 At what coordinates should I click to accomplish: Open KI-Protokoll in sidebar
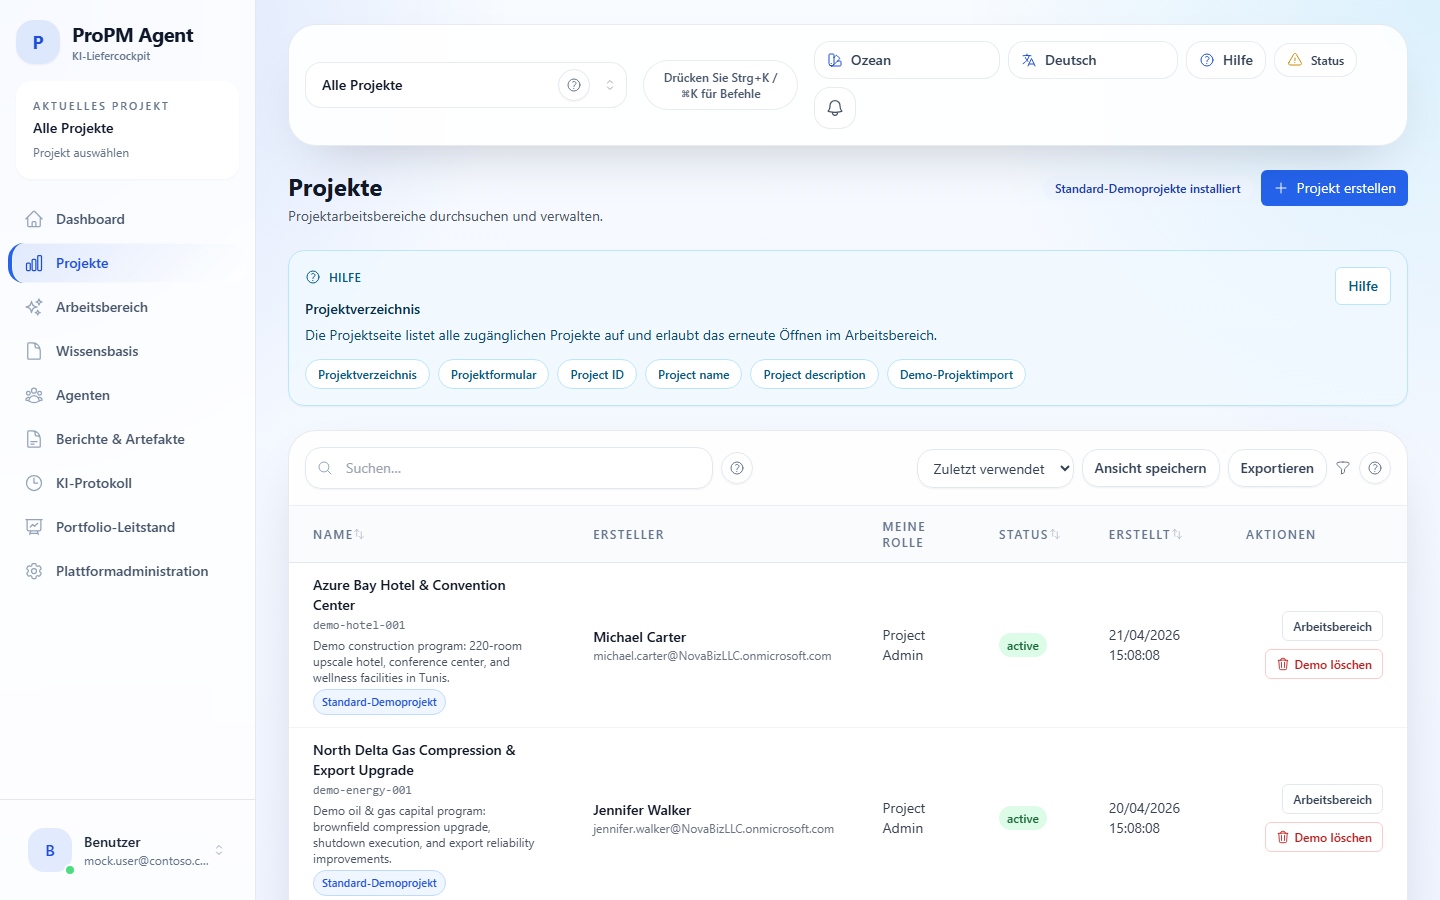(x=94, y=483)
